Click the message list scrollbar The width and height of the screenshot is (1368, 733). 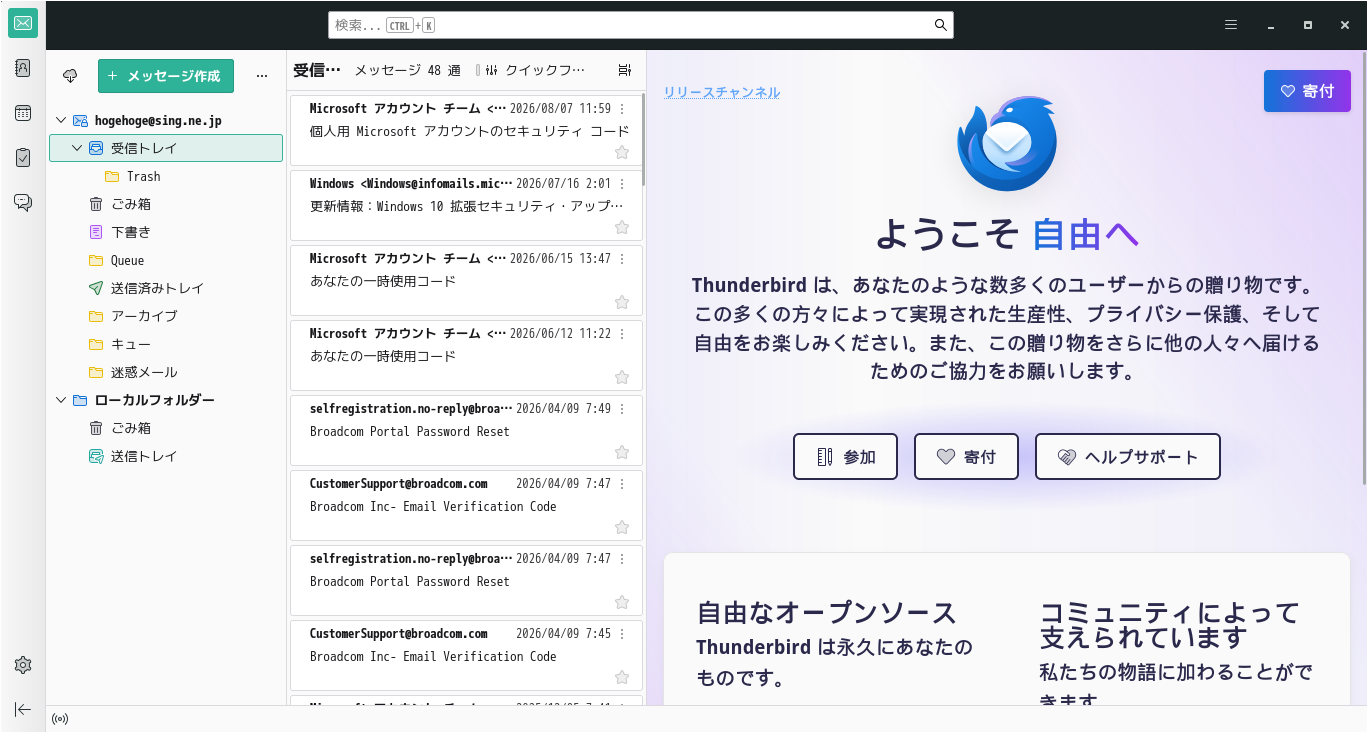[643, 140]
